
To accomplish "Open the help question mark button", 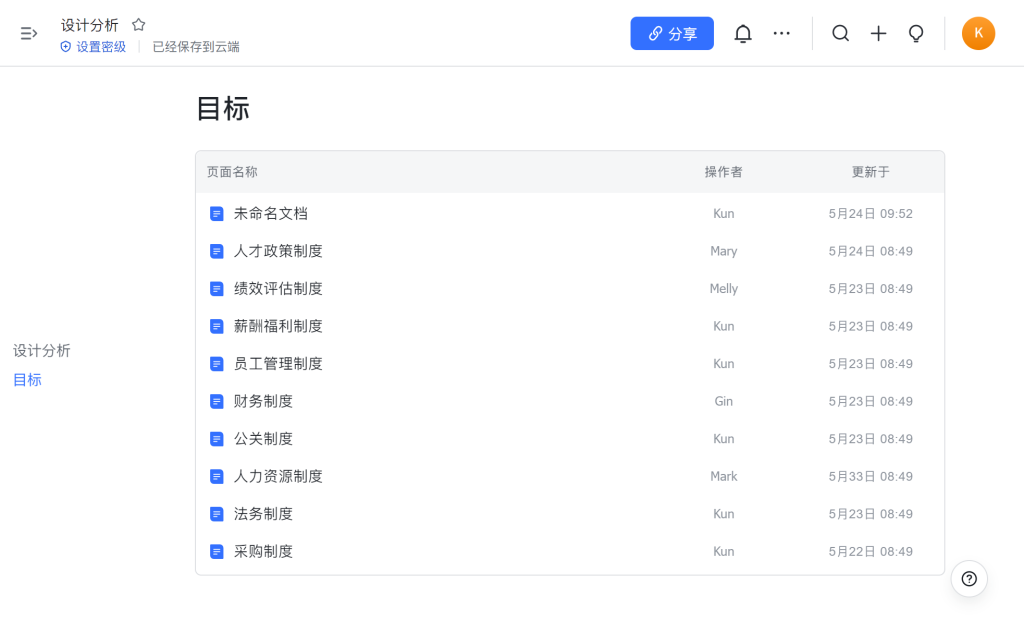I will (x=969, y=578).
